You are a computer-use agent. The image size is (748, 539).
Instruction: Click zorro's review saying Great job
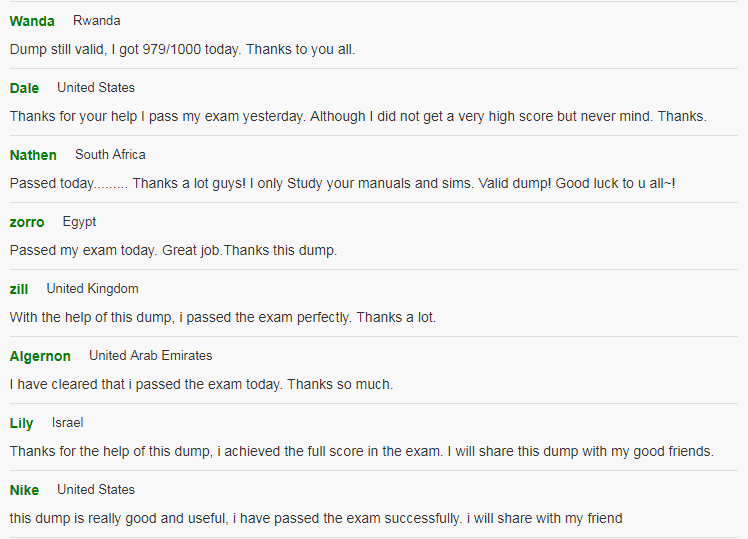click(x=173, y=250)
